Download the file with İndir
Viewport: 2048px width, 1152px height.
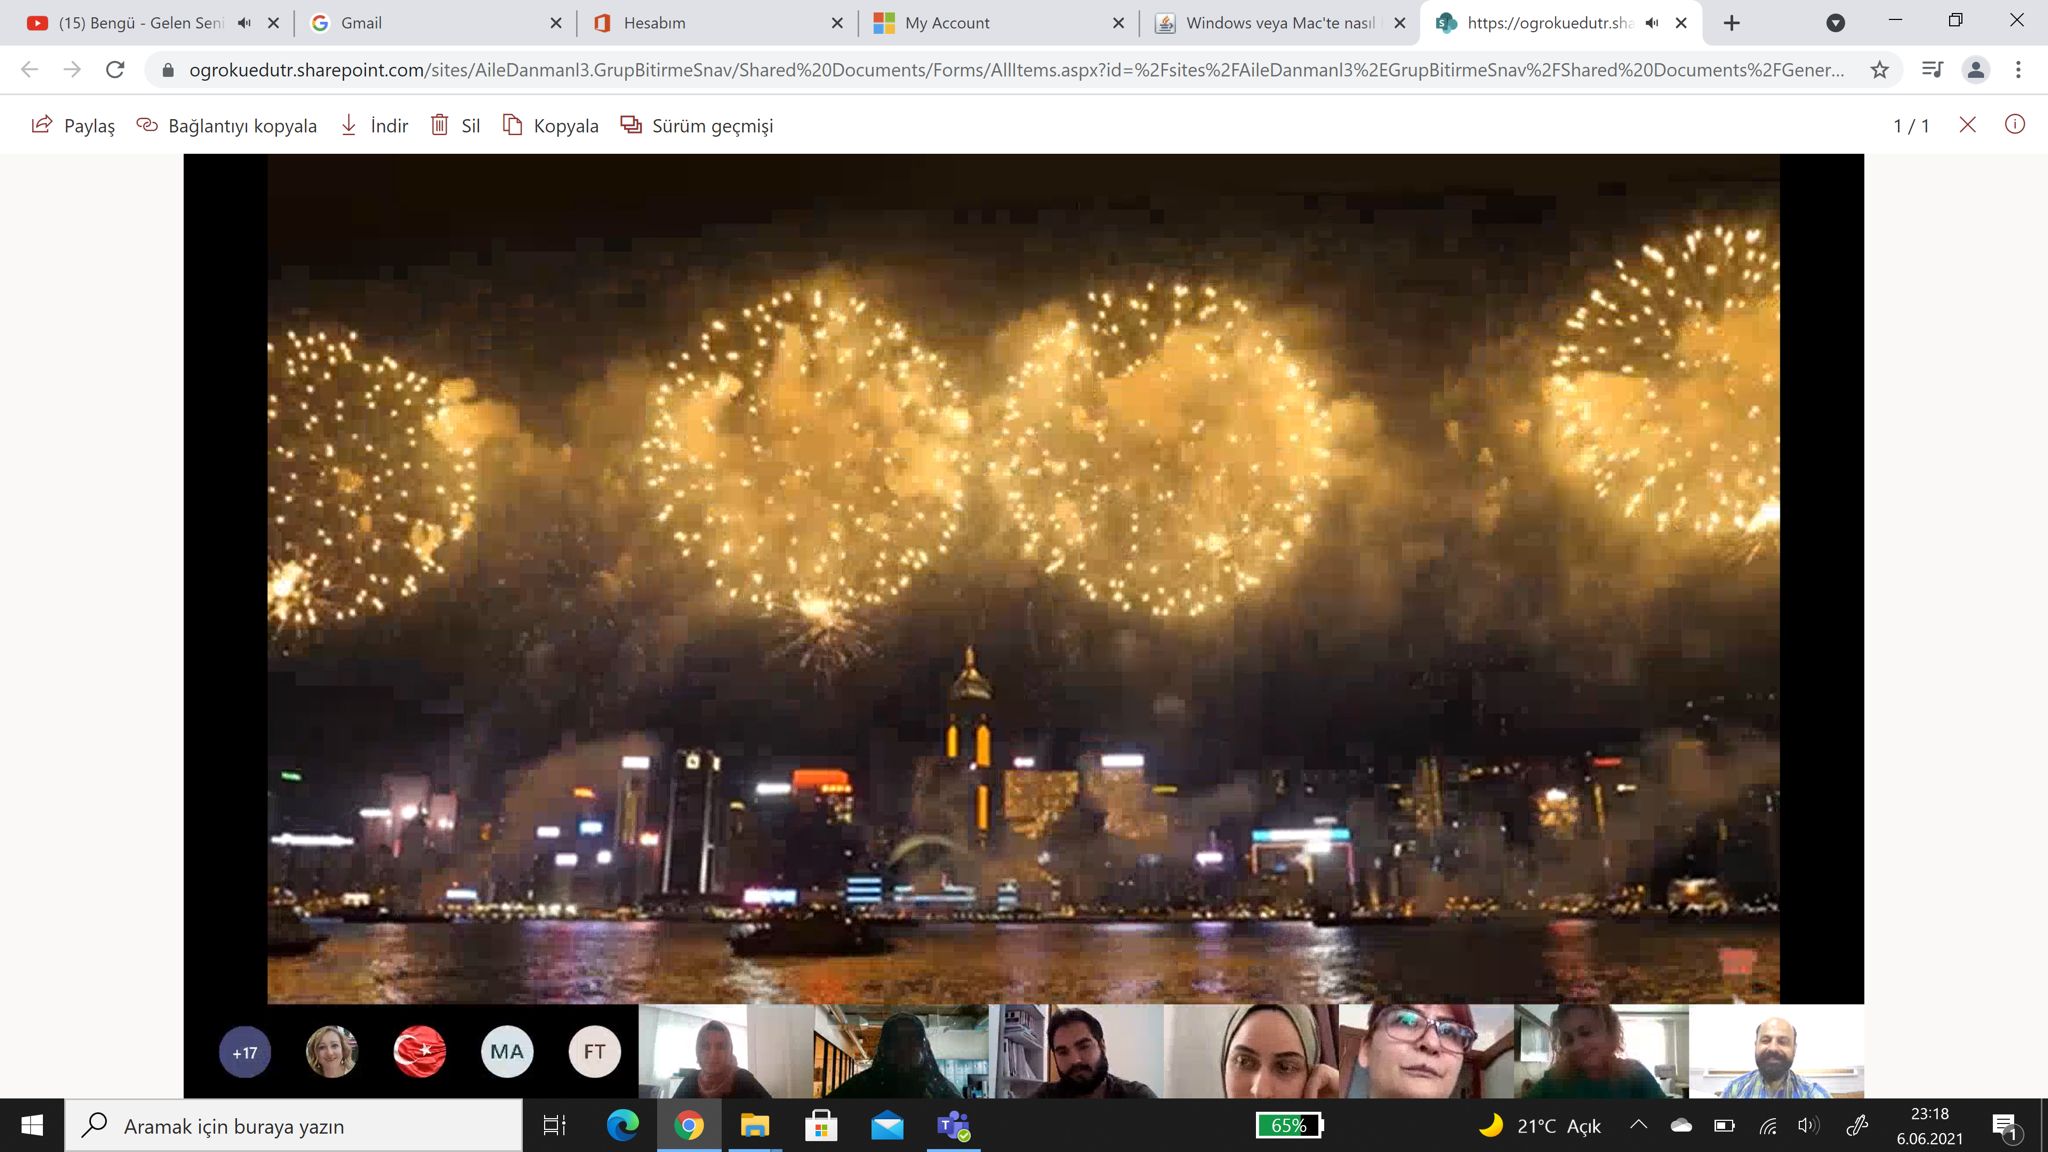(x=374, y=125)
